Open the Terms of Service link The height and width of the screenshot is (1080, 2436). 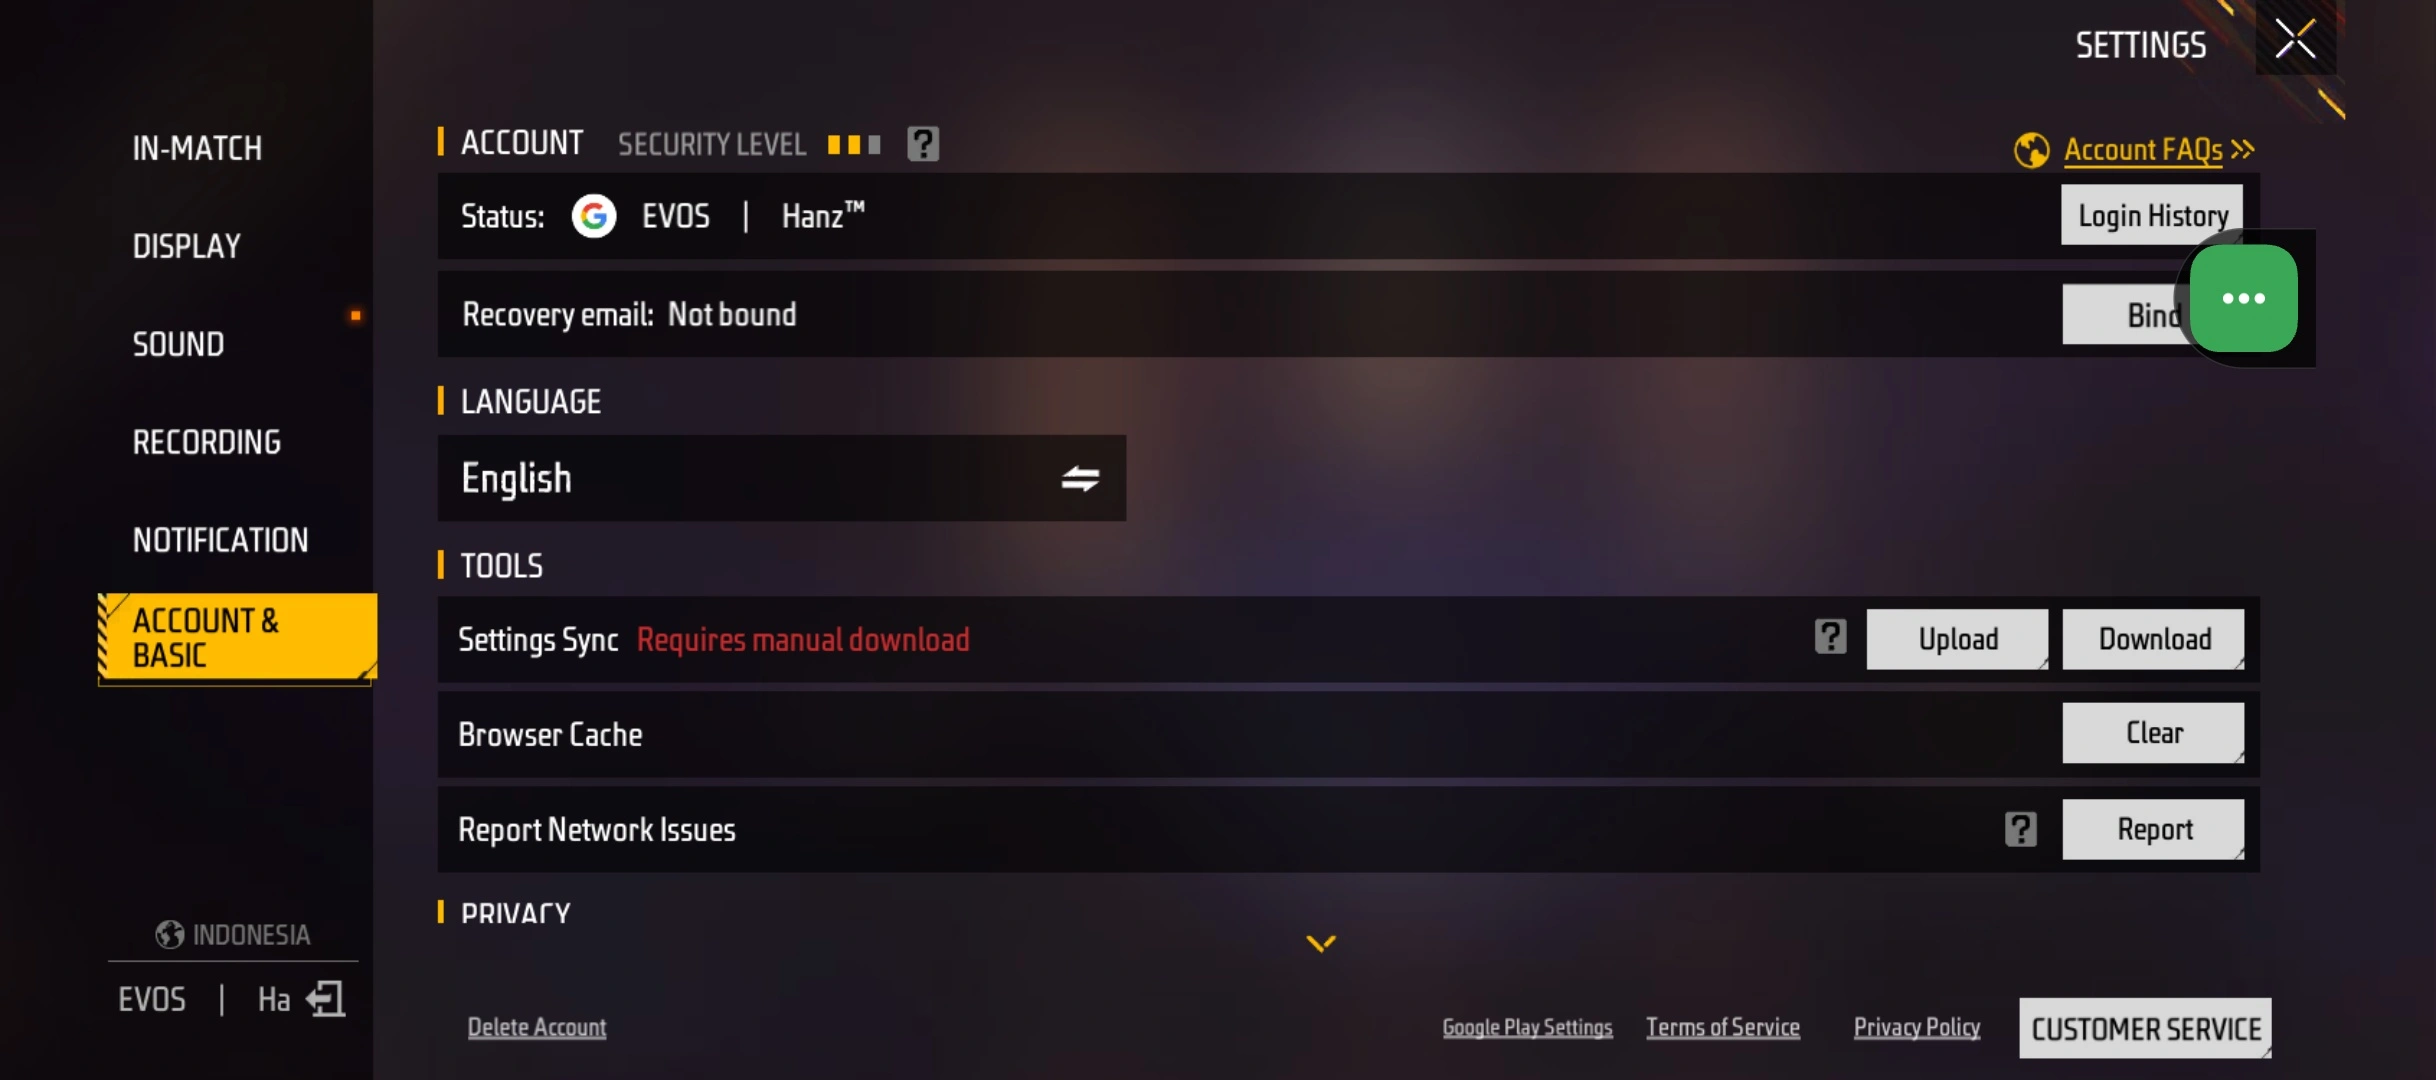pyautogui.click(x=1722, y=1027)
